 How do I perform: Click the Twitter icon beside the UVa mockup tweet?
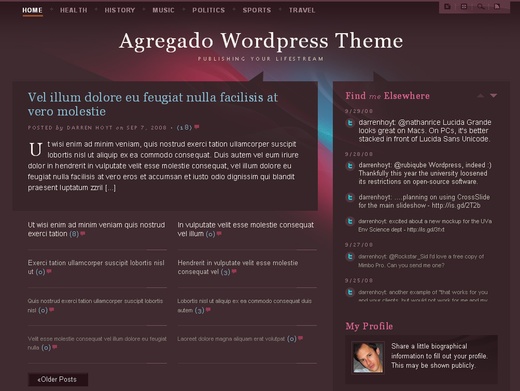click(350, 221)
